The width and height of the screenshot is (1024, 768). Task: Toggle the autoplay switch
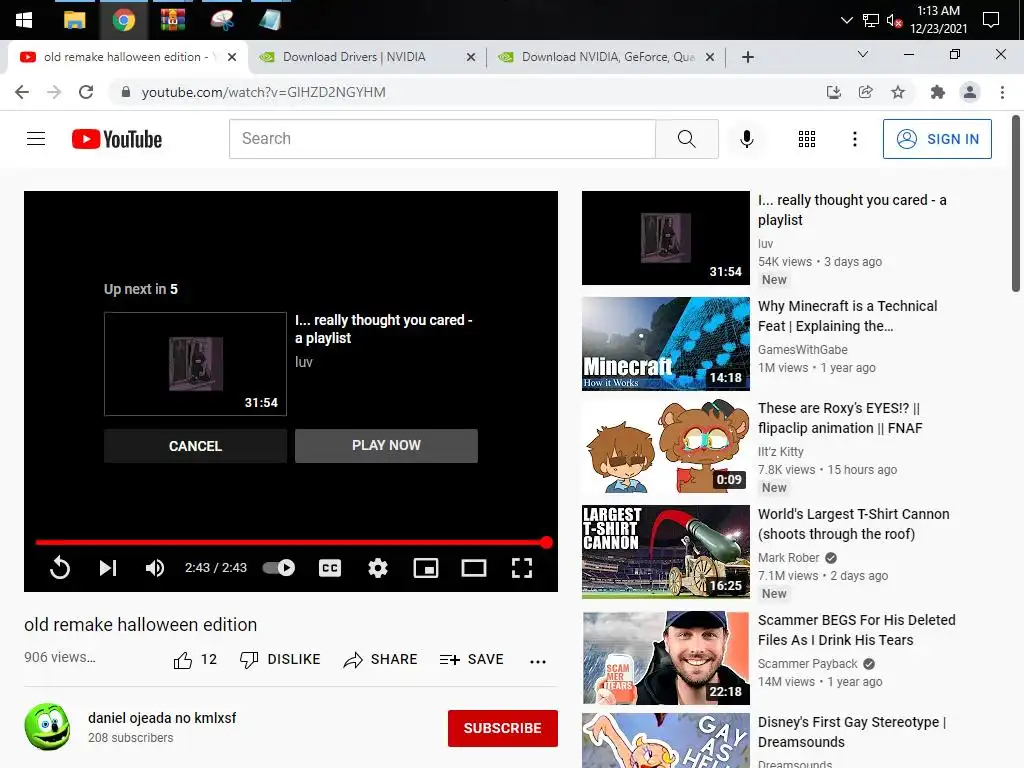[x=279, y=568]
